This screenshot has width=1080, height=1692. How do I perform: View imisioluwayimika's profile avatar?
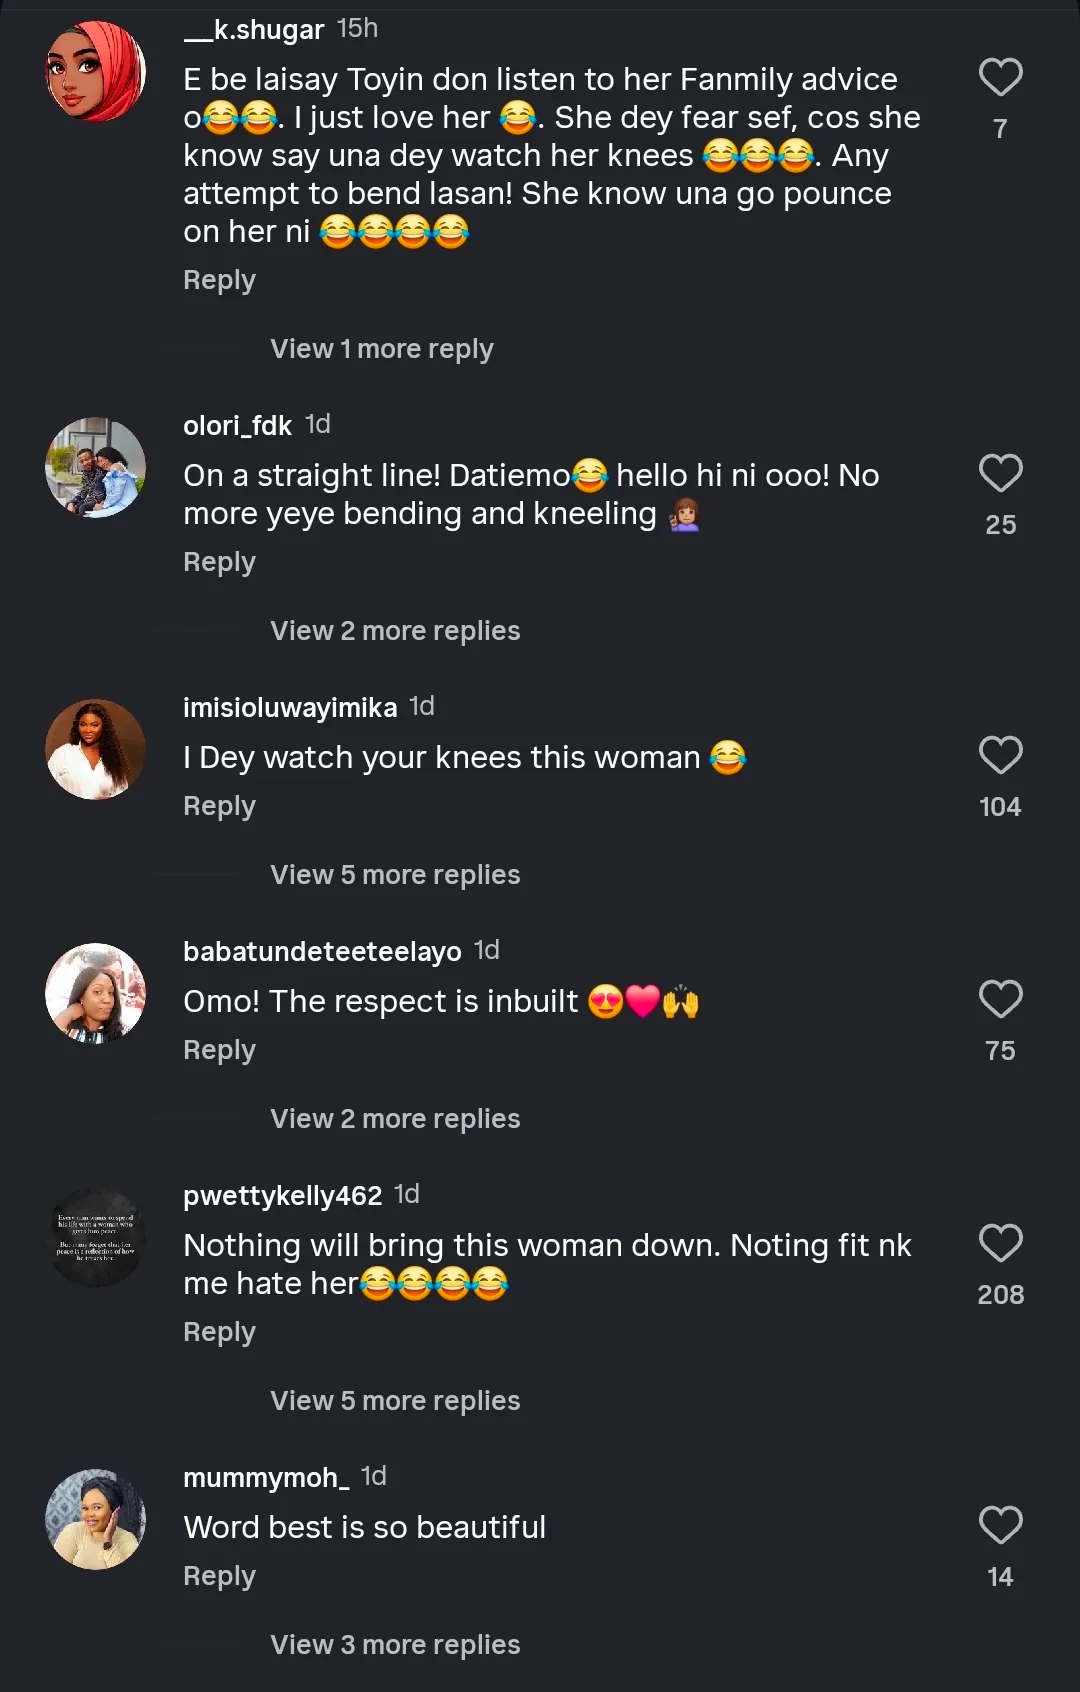(96, 750)
